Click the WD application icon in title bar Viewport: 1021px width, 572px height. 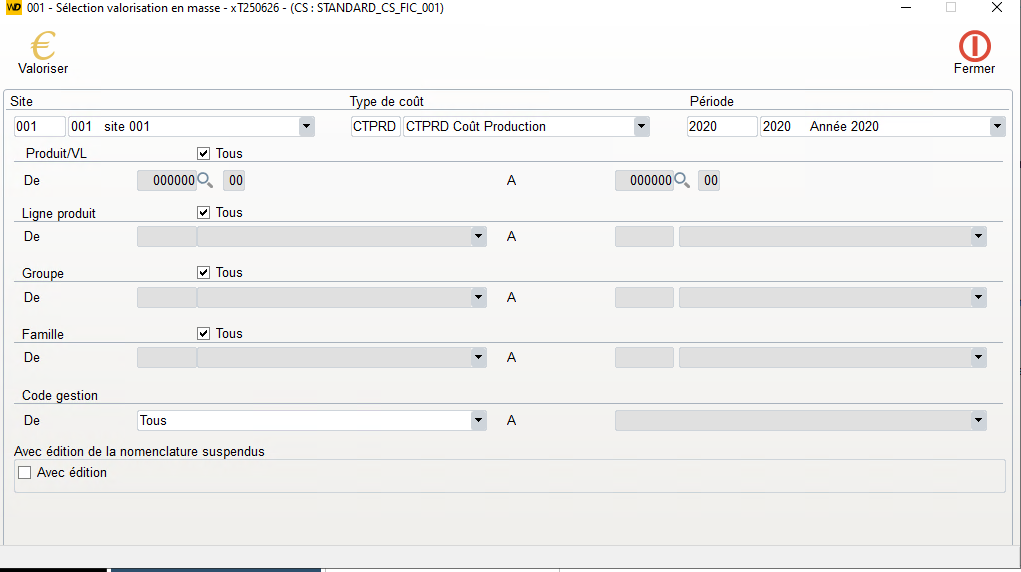(x=14, y=8)
